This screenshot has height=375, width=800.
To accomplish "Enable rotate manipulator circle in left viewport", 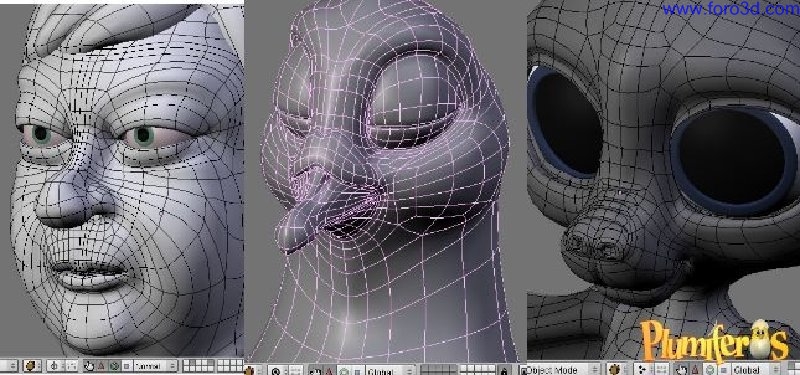I will (x=115, y=366).
